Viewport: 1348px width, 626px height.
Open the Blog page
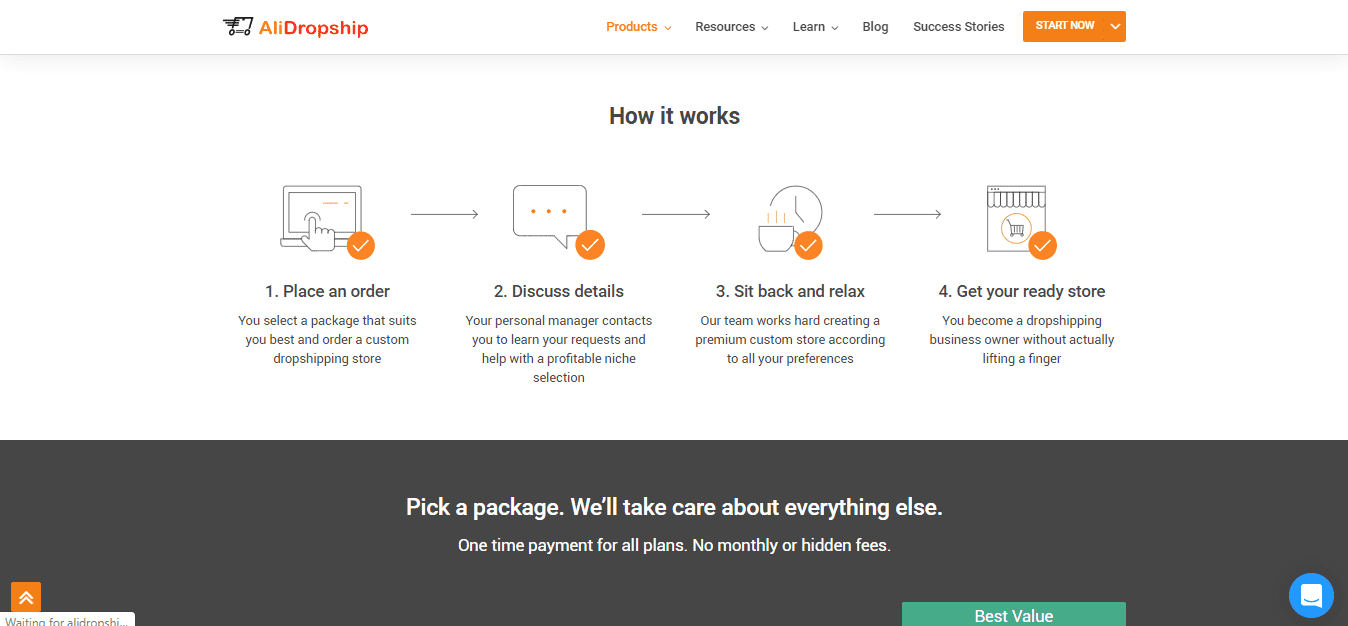tap(875, 27)
